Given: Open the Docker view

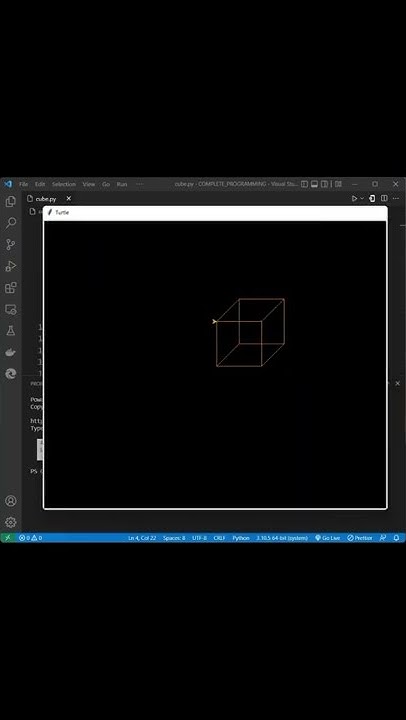Looking at the screenshot, I should (x=10, y=352).
